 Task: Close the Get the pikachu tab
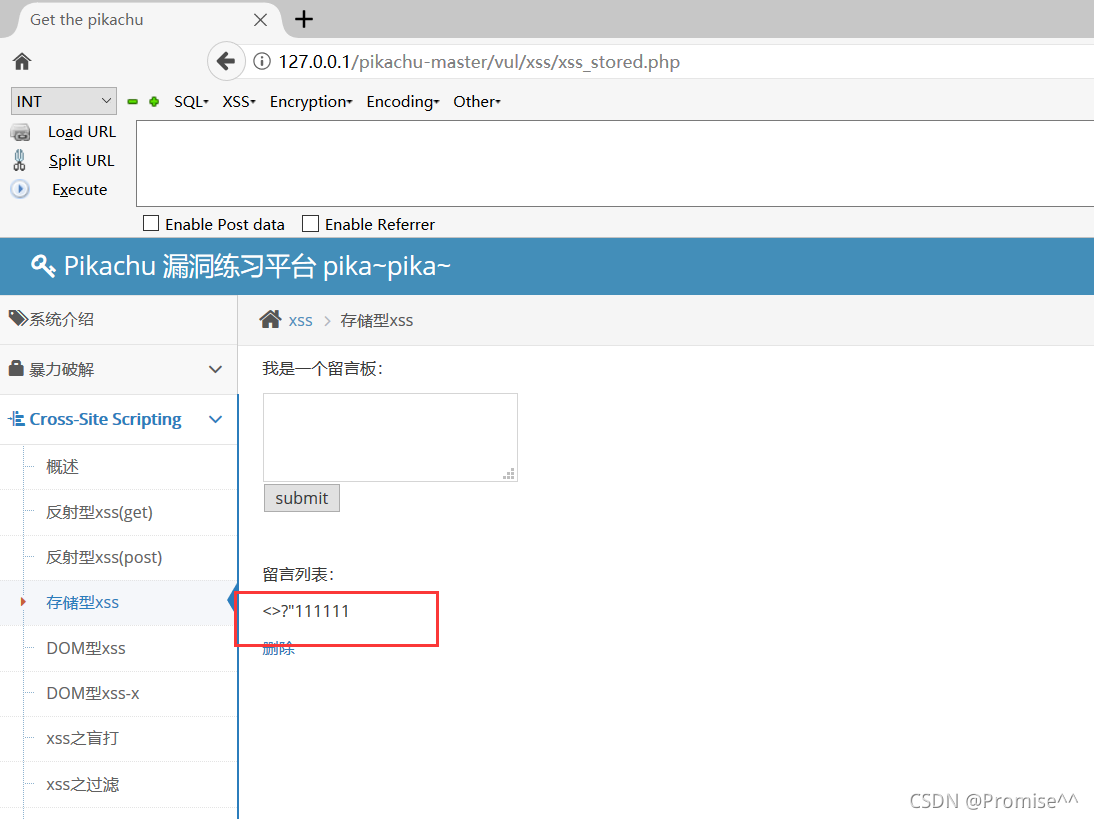(x=260, y=20)
